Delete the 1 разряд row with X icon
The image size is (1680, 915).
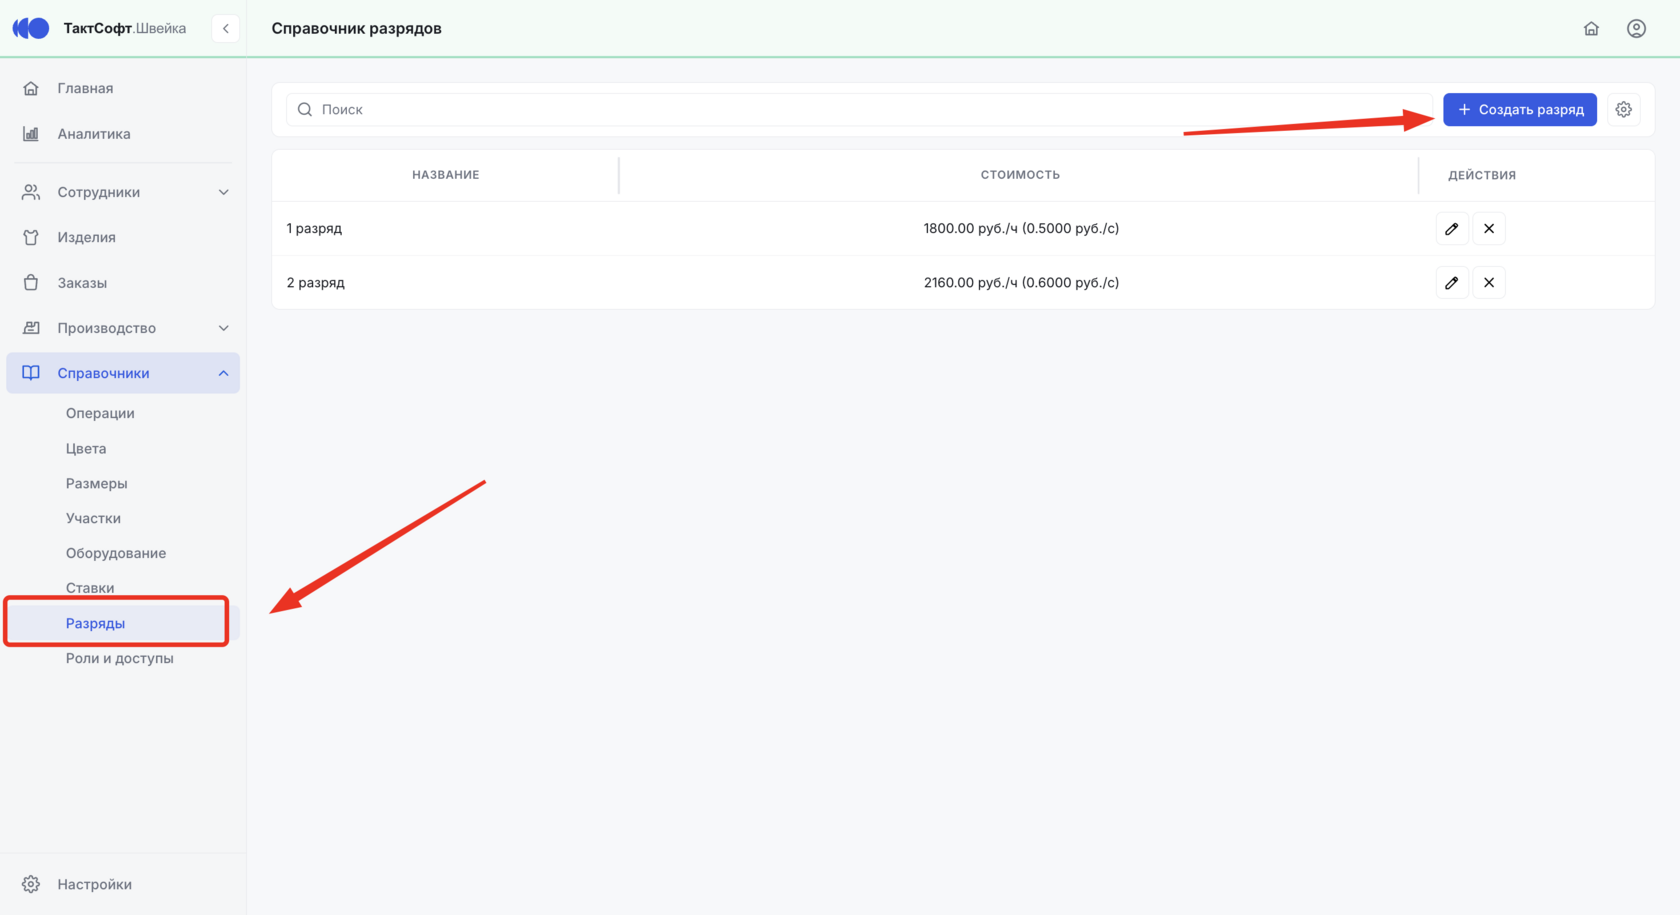1489,229
